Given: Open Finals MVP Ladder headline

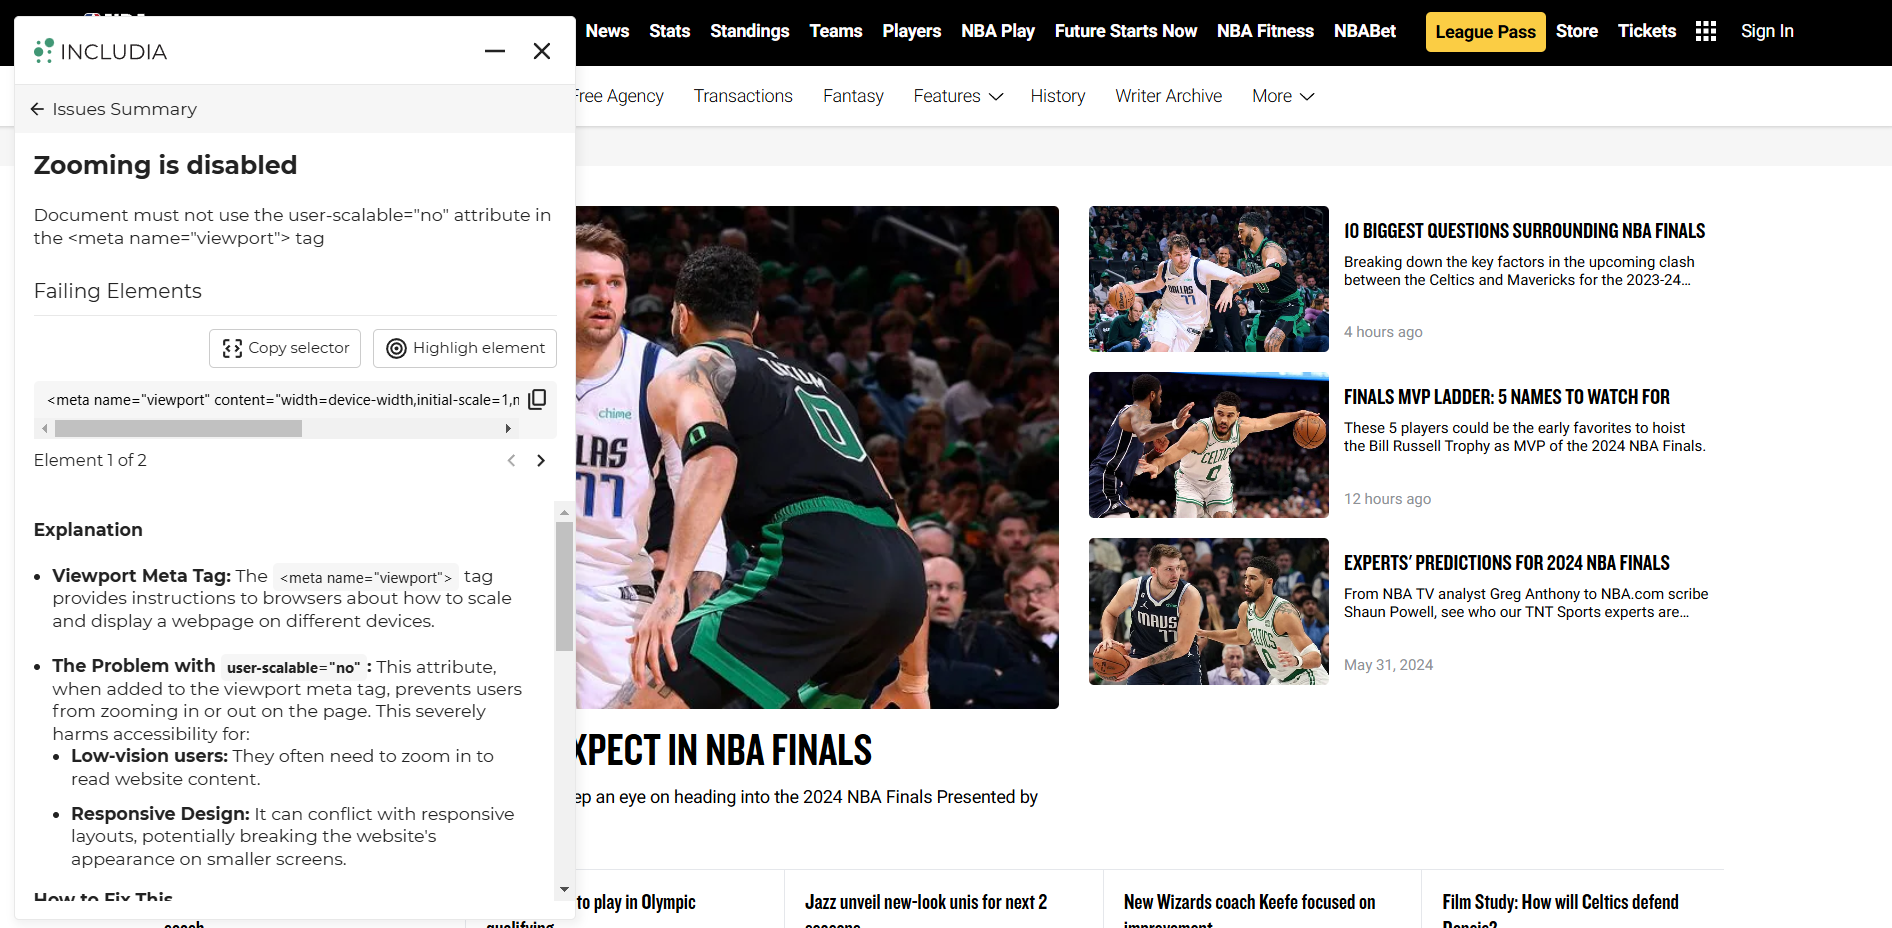Looking at the screenshot, I should pyautogui.click(x=1506, y=397).
